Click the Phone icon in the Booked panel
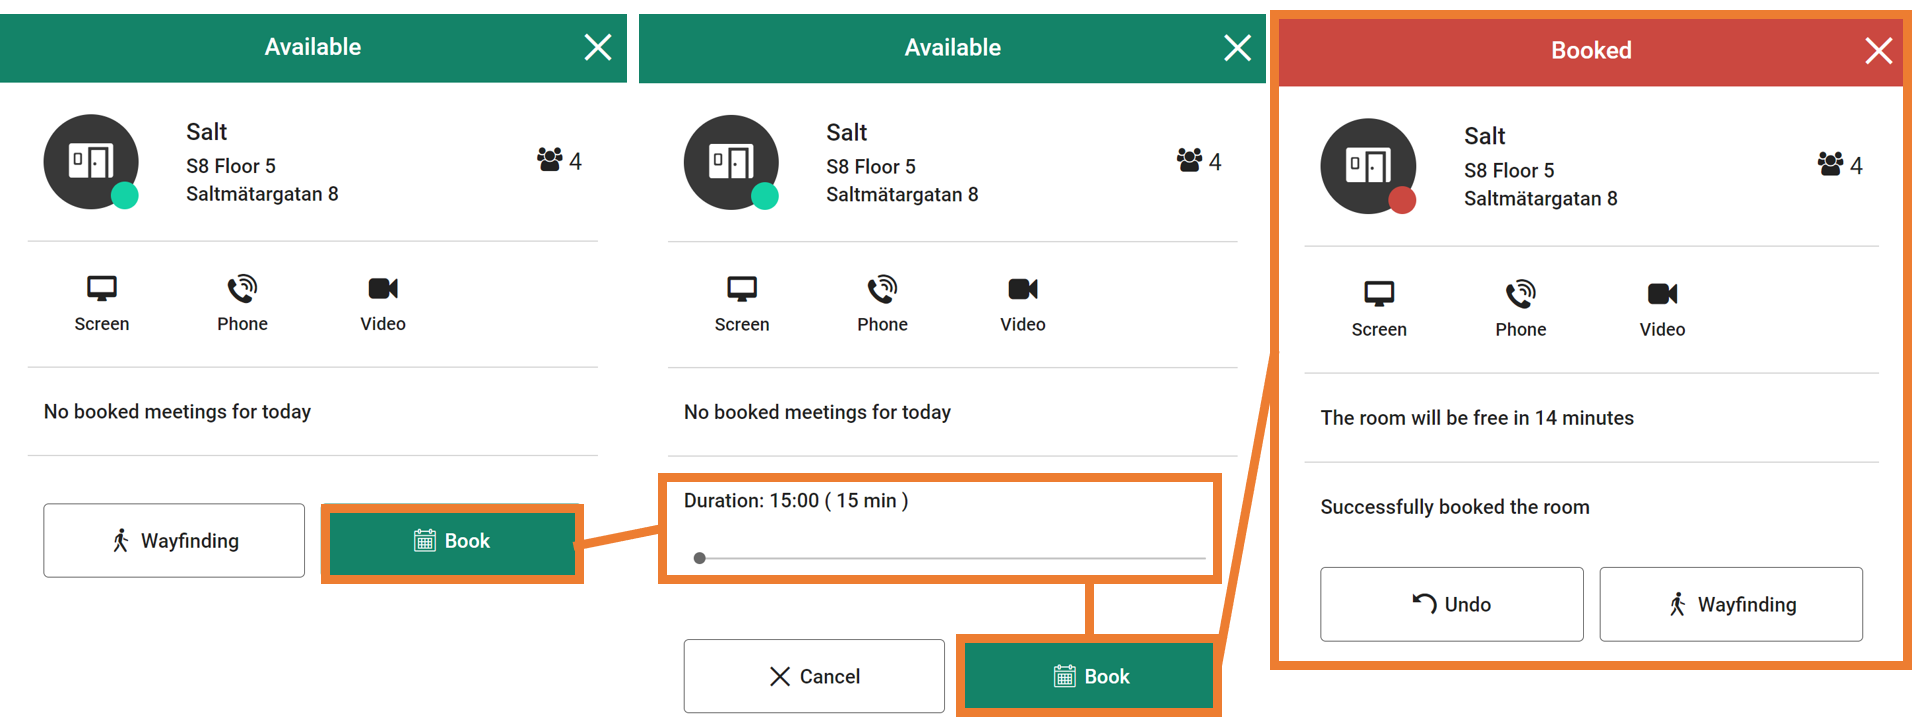This screenshot has height=728, width=1918. (x=1520, y=294)
